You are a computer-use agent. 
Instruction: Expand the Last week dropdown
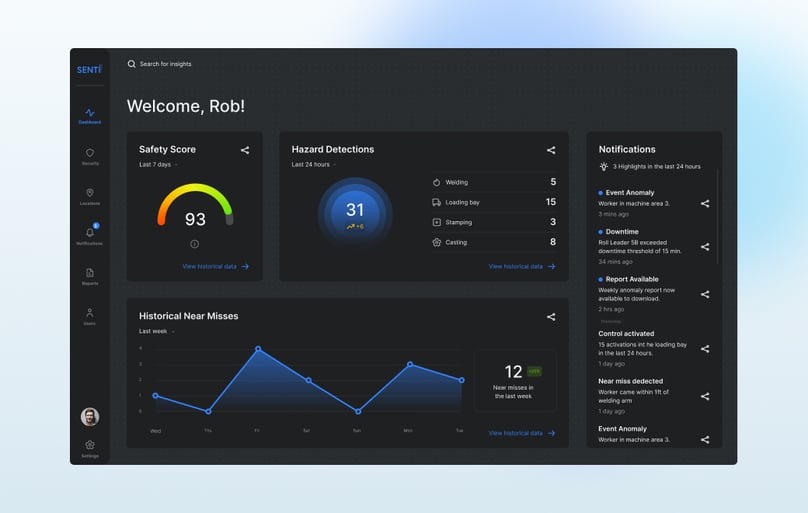(157, 332)
